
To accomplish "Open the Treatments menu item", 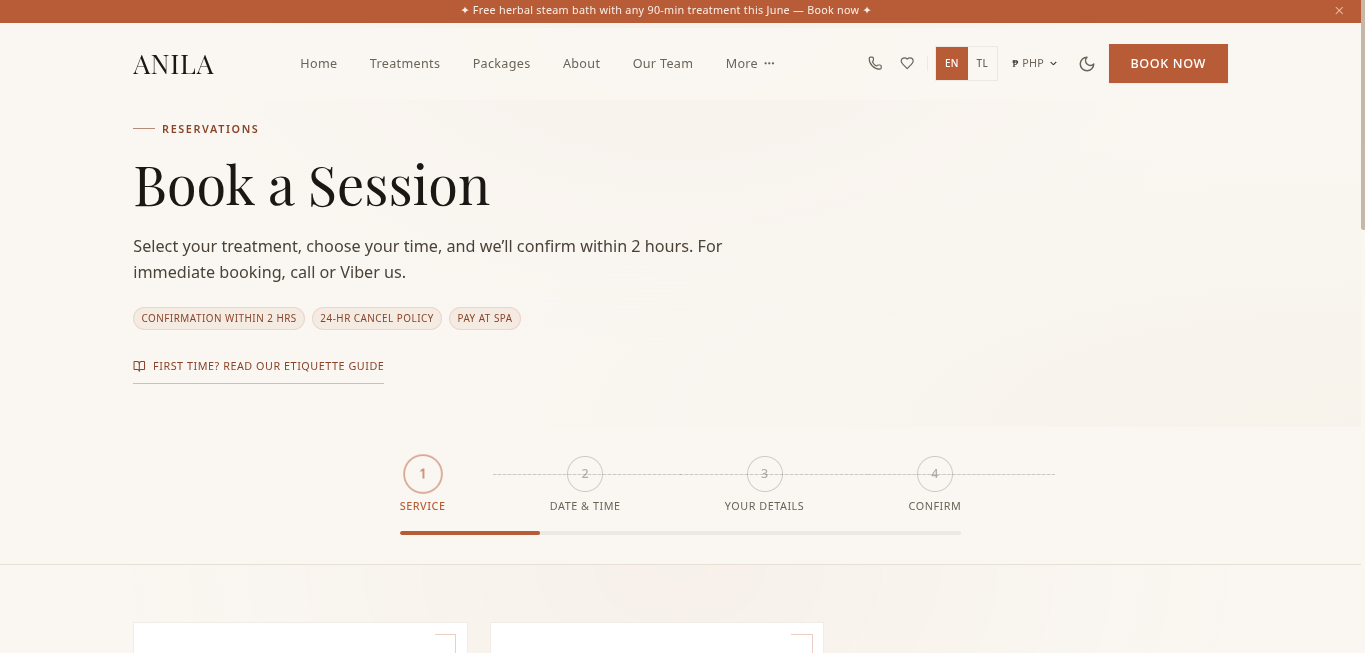I will (405, 63).
